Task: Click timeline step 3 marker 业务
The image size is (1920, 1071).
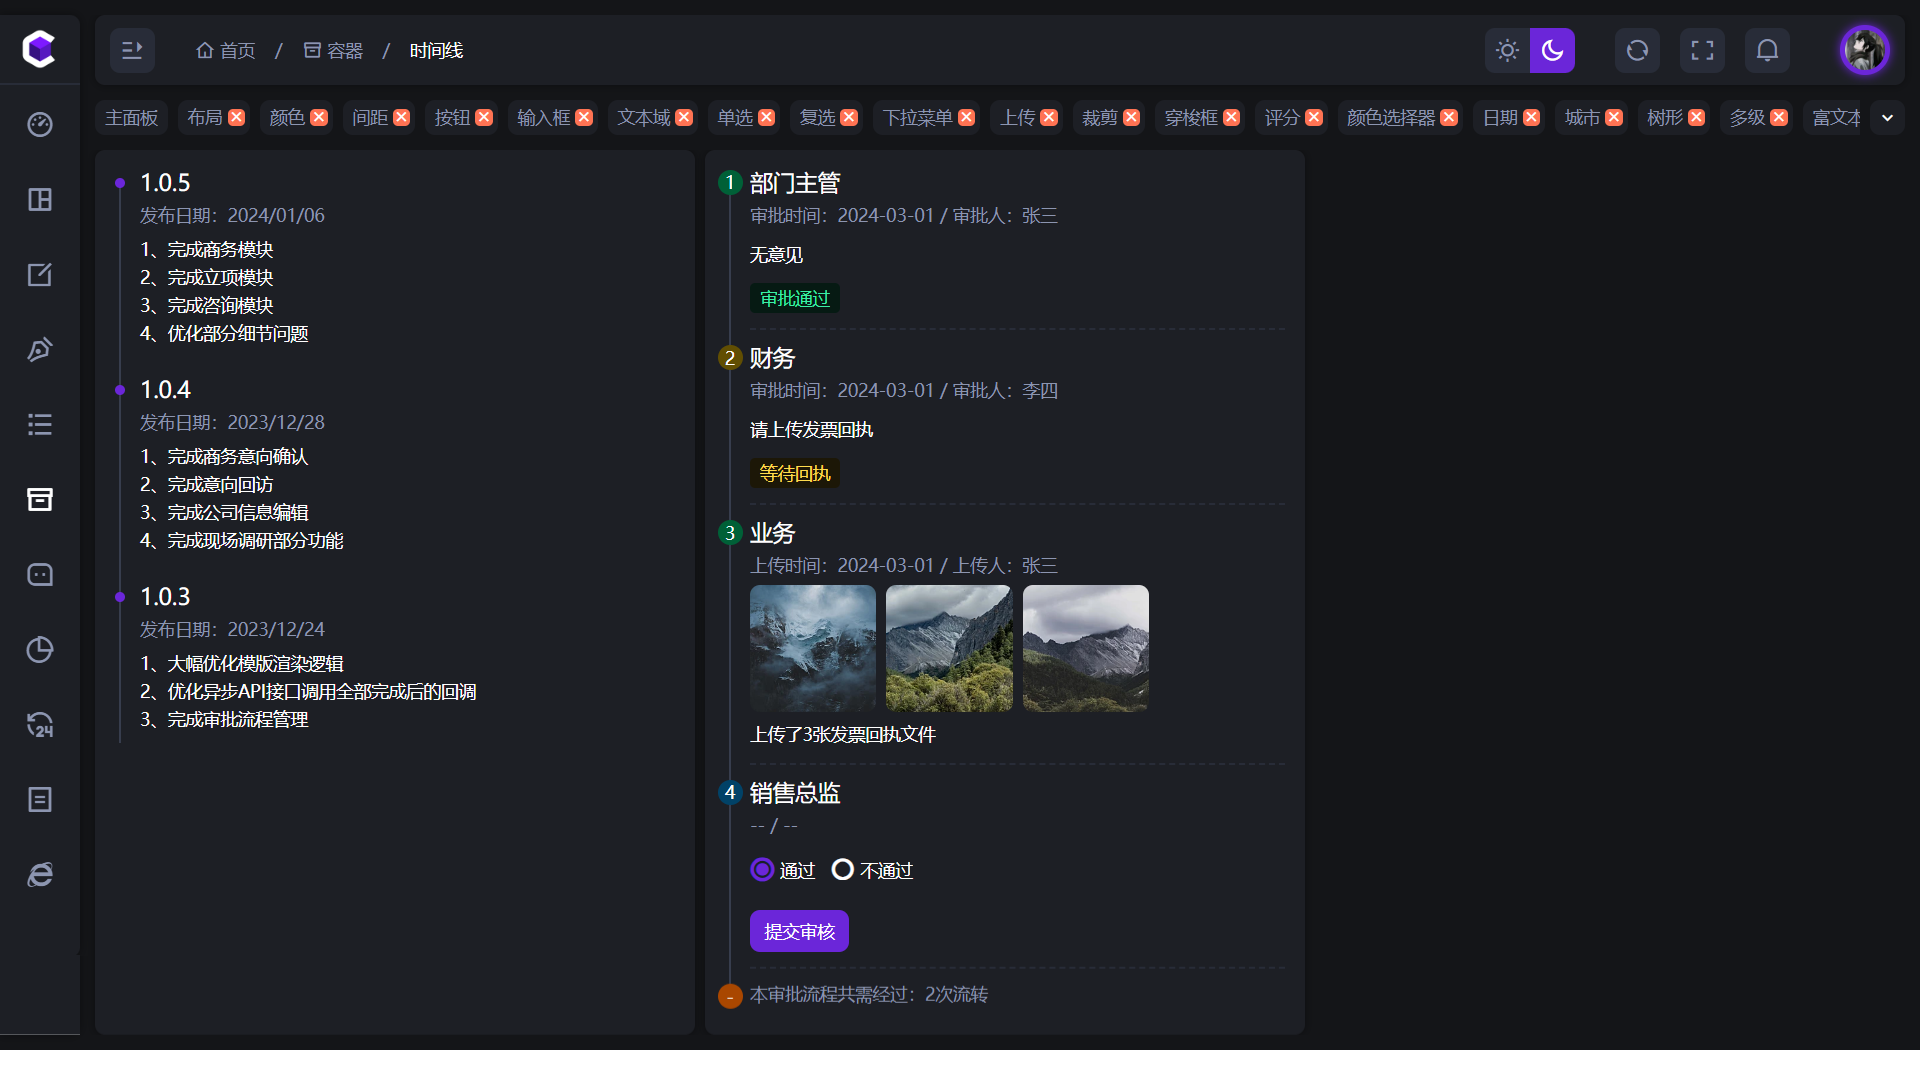Action: (x=730, y=532)
